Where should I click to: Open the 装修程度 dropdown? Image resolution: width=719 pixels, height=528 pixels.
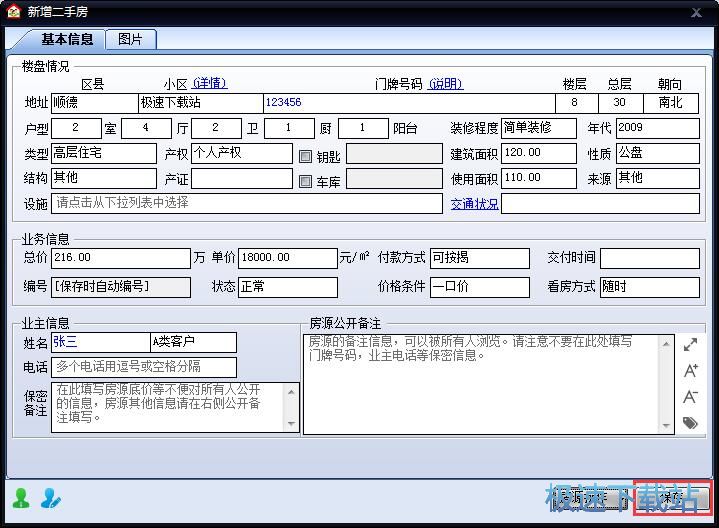(x=539, y=128)
